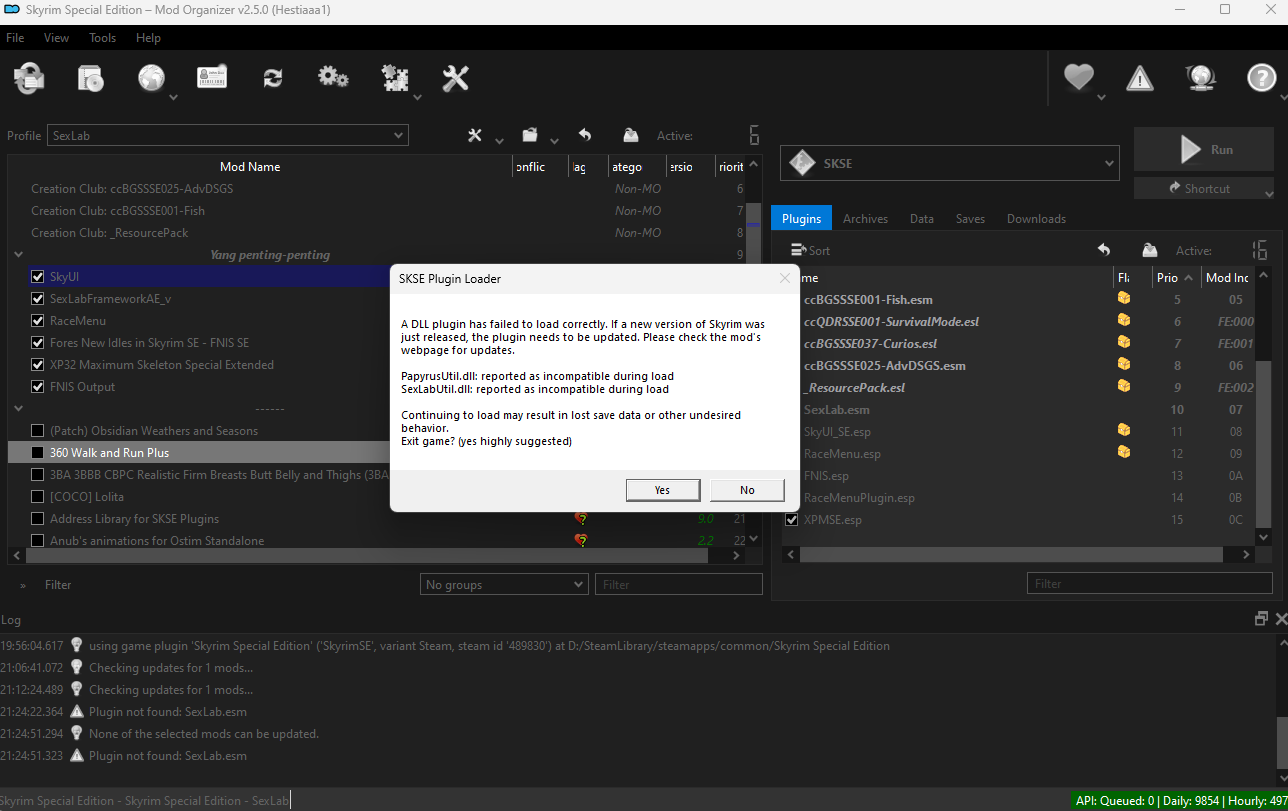Open the Help question mark icon

pyautogui.click(x=1262, y=78)
